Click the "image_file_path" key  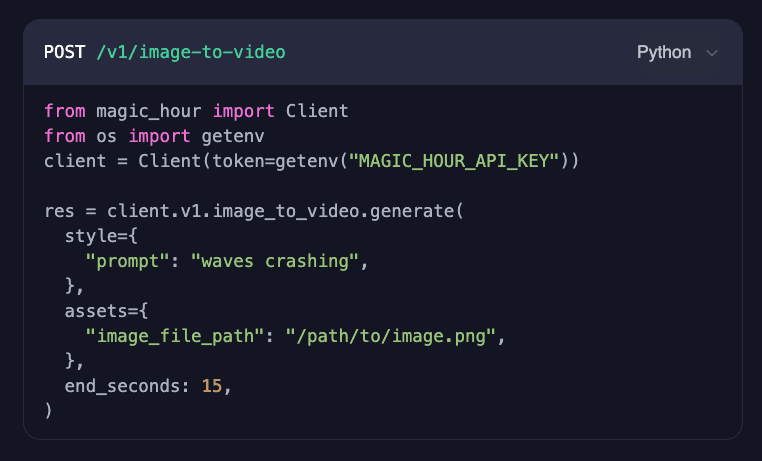[175, 336]
